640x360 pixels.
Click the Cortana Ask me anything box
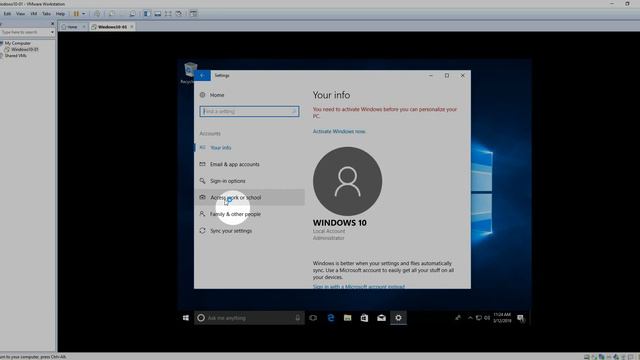(249, 318)
